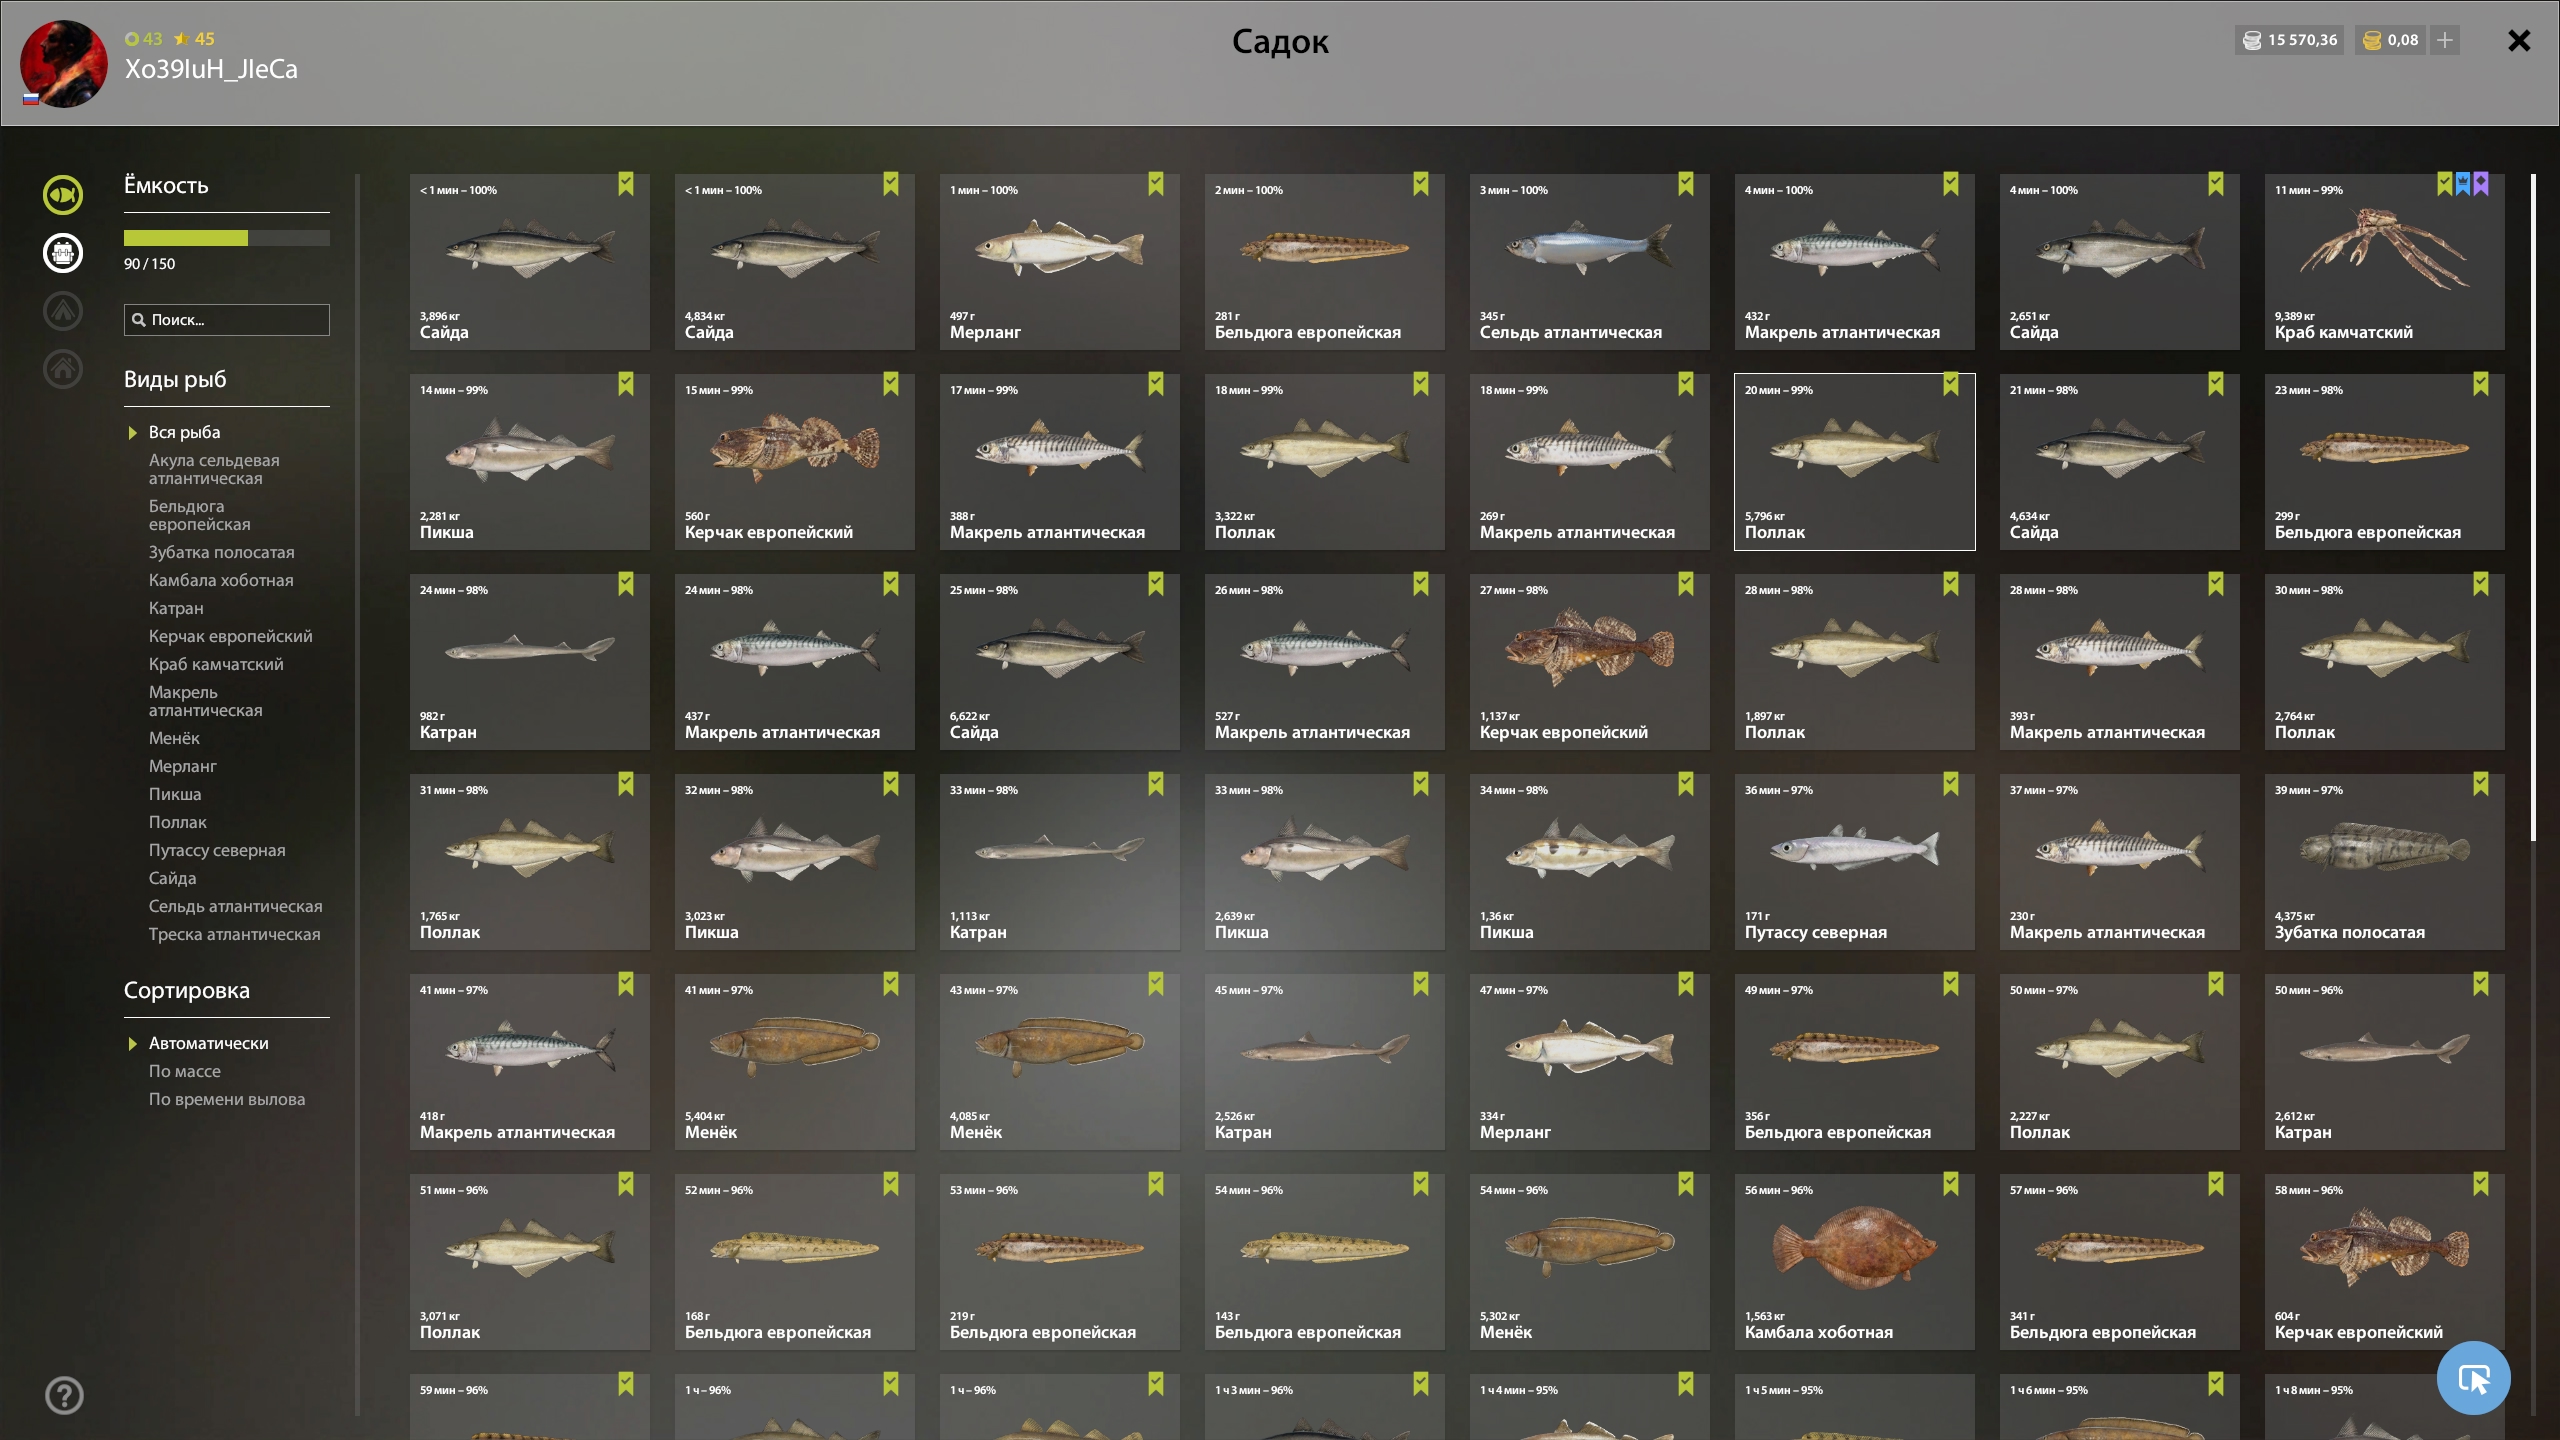
Task: Filter by Краб камчатский species
Action: pyautogui.click(x=216, y=664)
